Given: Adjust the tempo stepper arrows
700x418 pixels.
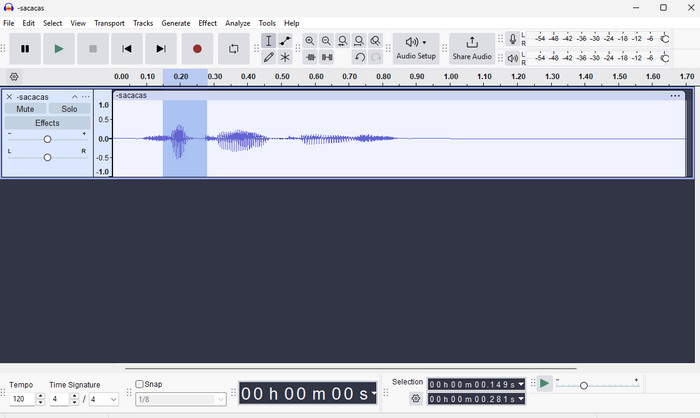Looking at the screenshot, I should click(40, 399).
